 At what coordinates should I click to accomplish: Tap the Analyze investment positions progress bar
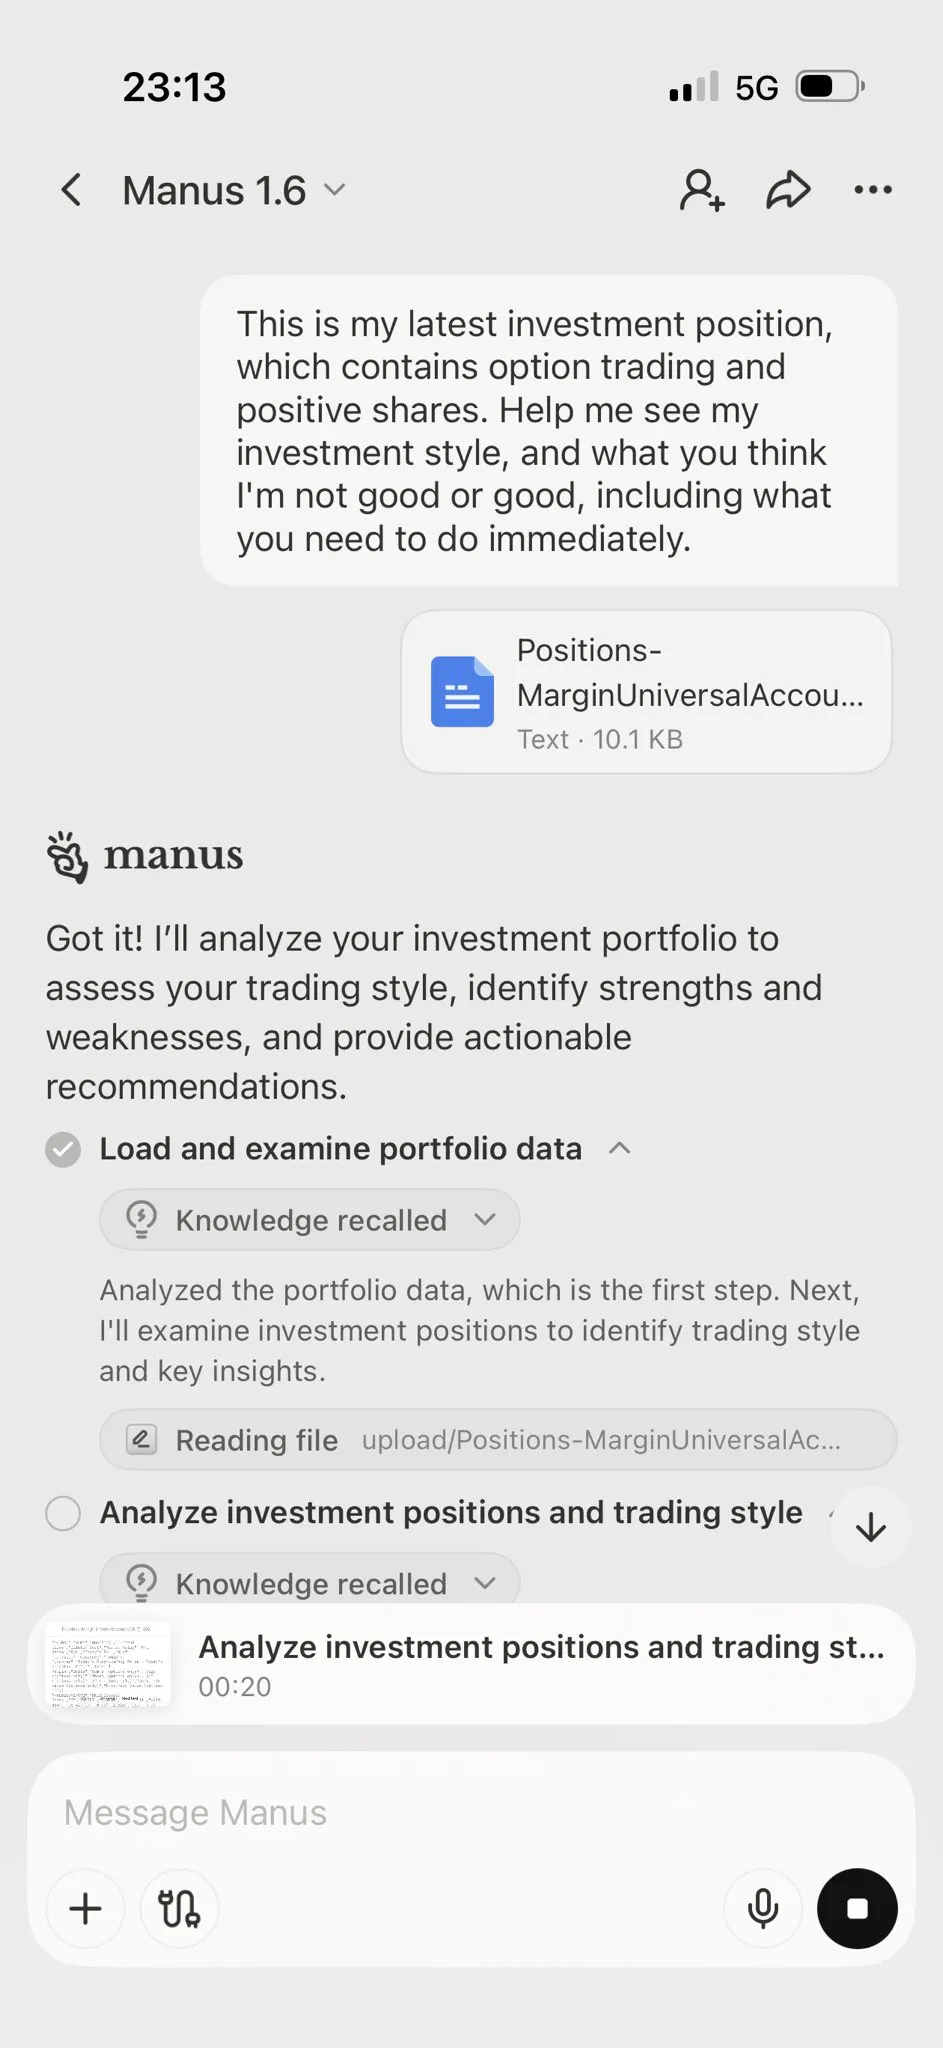[x=540, y=1665]
